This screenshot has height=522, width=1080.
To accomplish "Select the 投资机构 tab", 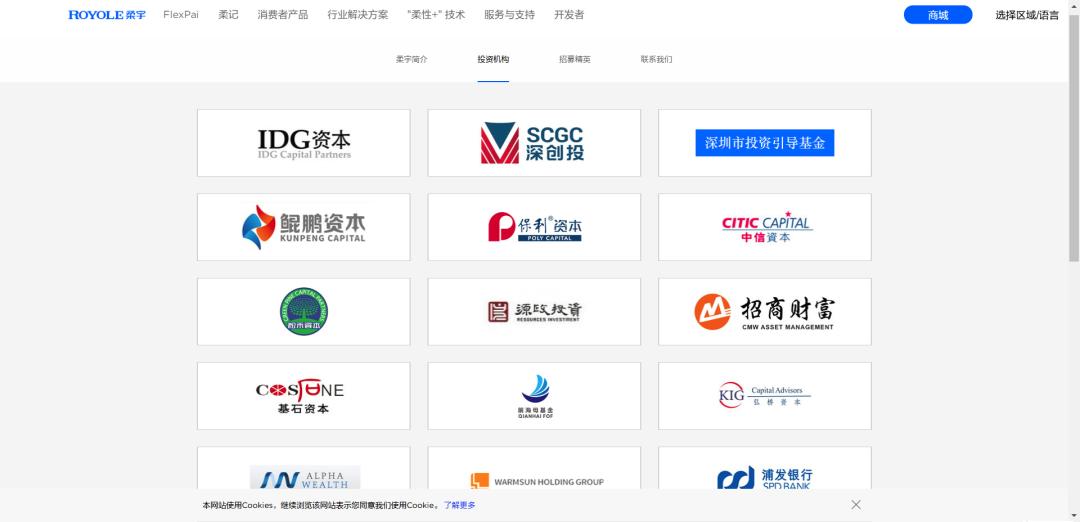I will coord(493,59).
